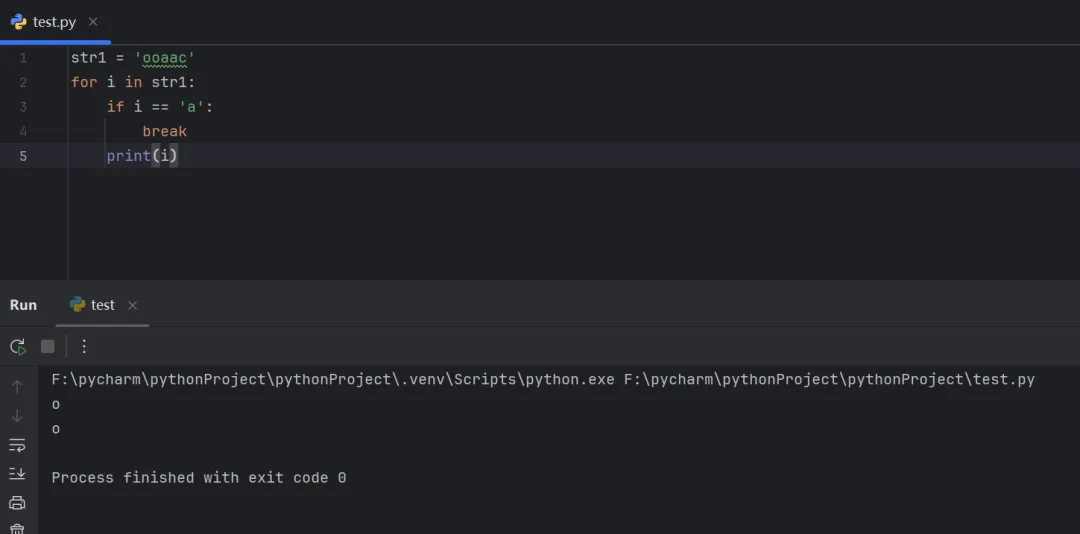The image size is (1080, 534).
Task: Clear console with the trash icon
Action: point(17,528)
